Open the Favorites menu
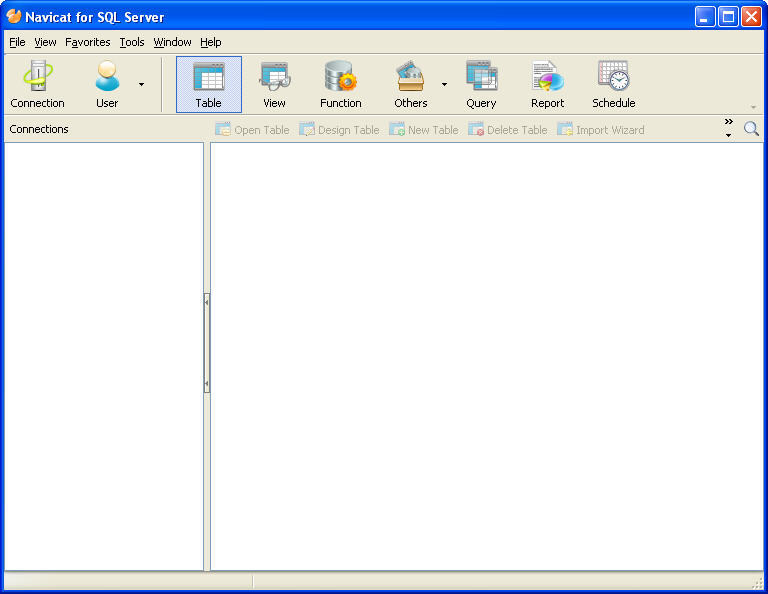Screen dimensions: 768x594 [88, 42]
